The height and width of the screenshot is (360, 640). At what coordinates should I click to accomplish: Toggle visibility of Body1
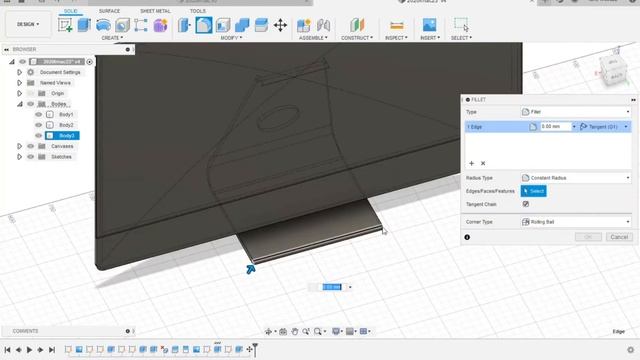pyautogui.click(x=39, y=114)
